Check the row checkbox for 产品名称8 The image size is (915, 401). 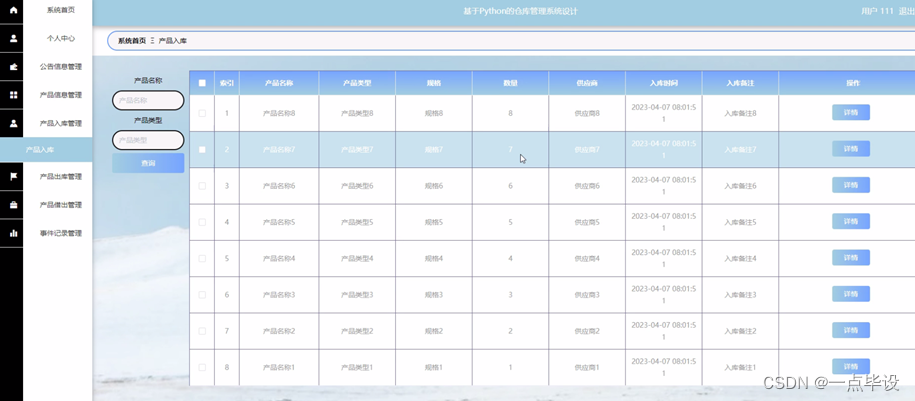(202, 113)
